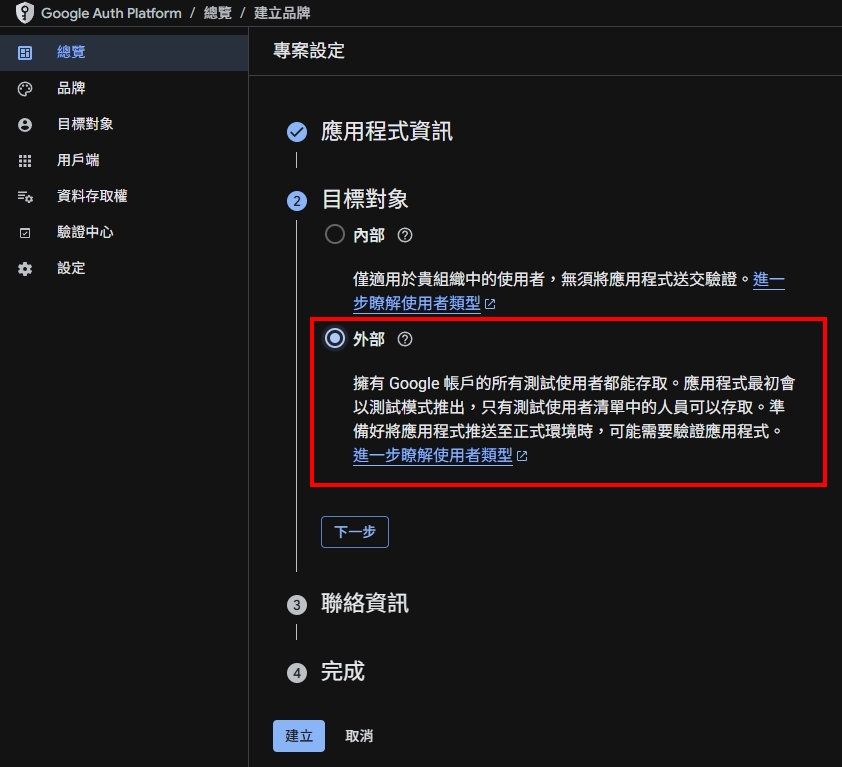Select the 外部 radio button
This screenshot has height=767, width=842.
click(x=334, y=339)
